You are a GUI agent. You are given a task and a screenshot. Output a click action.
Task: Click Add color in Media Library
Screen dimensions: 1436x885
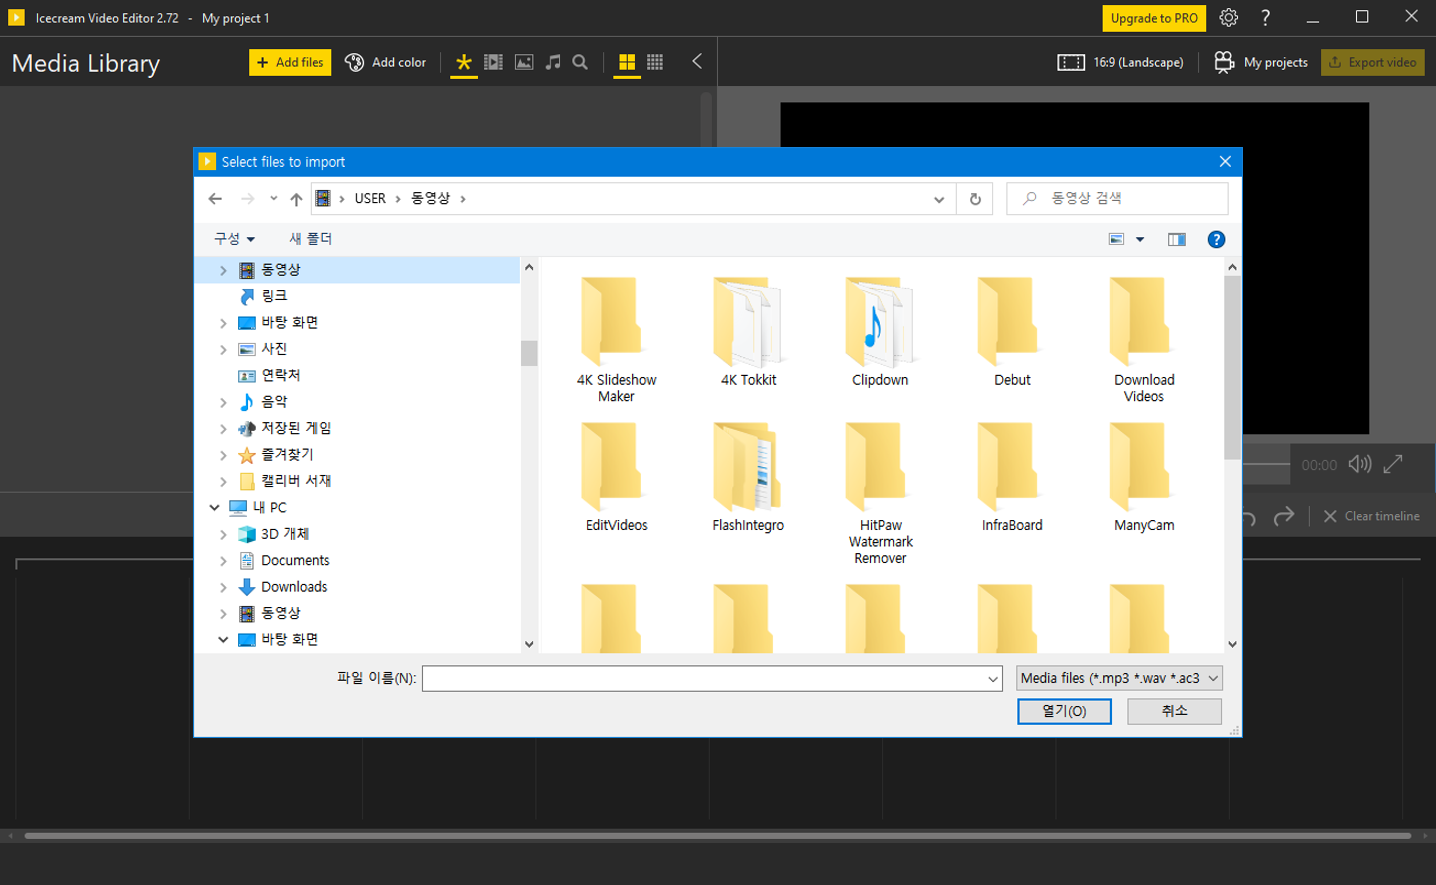click(x=385, y=62)
